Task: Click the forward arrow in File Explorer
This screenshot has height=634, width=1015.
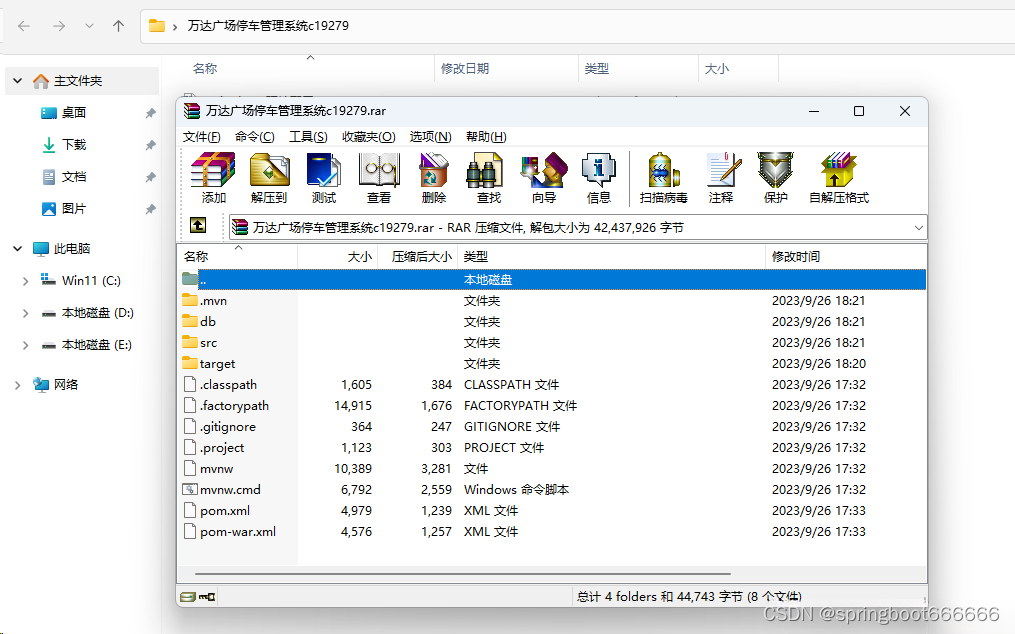Action: pyautogui.click(x=59, y=26)
